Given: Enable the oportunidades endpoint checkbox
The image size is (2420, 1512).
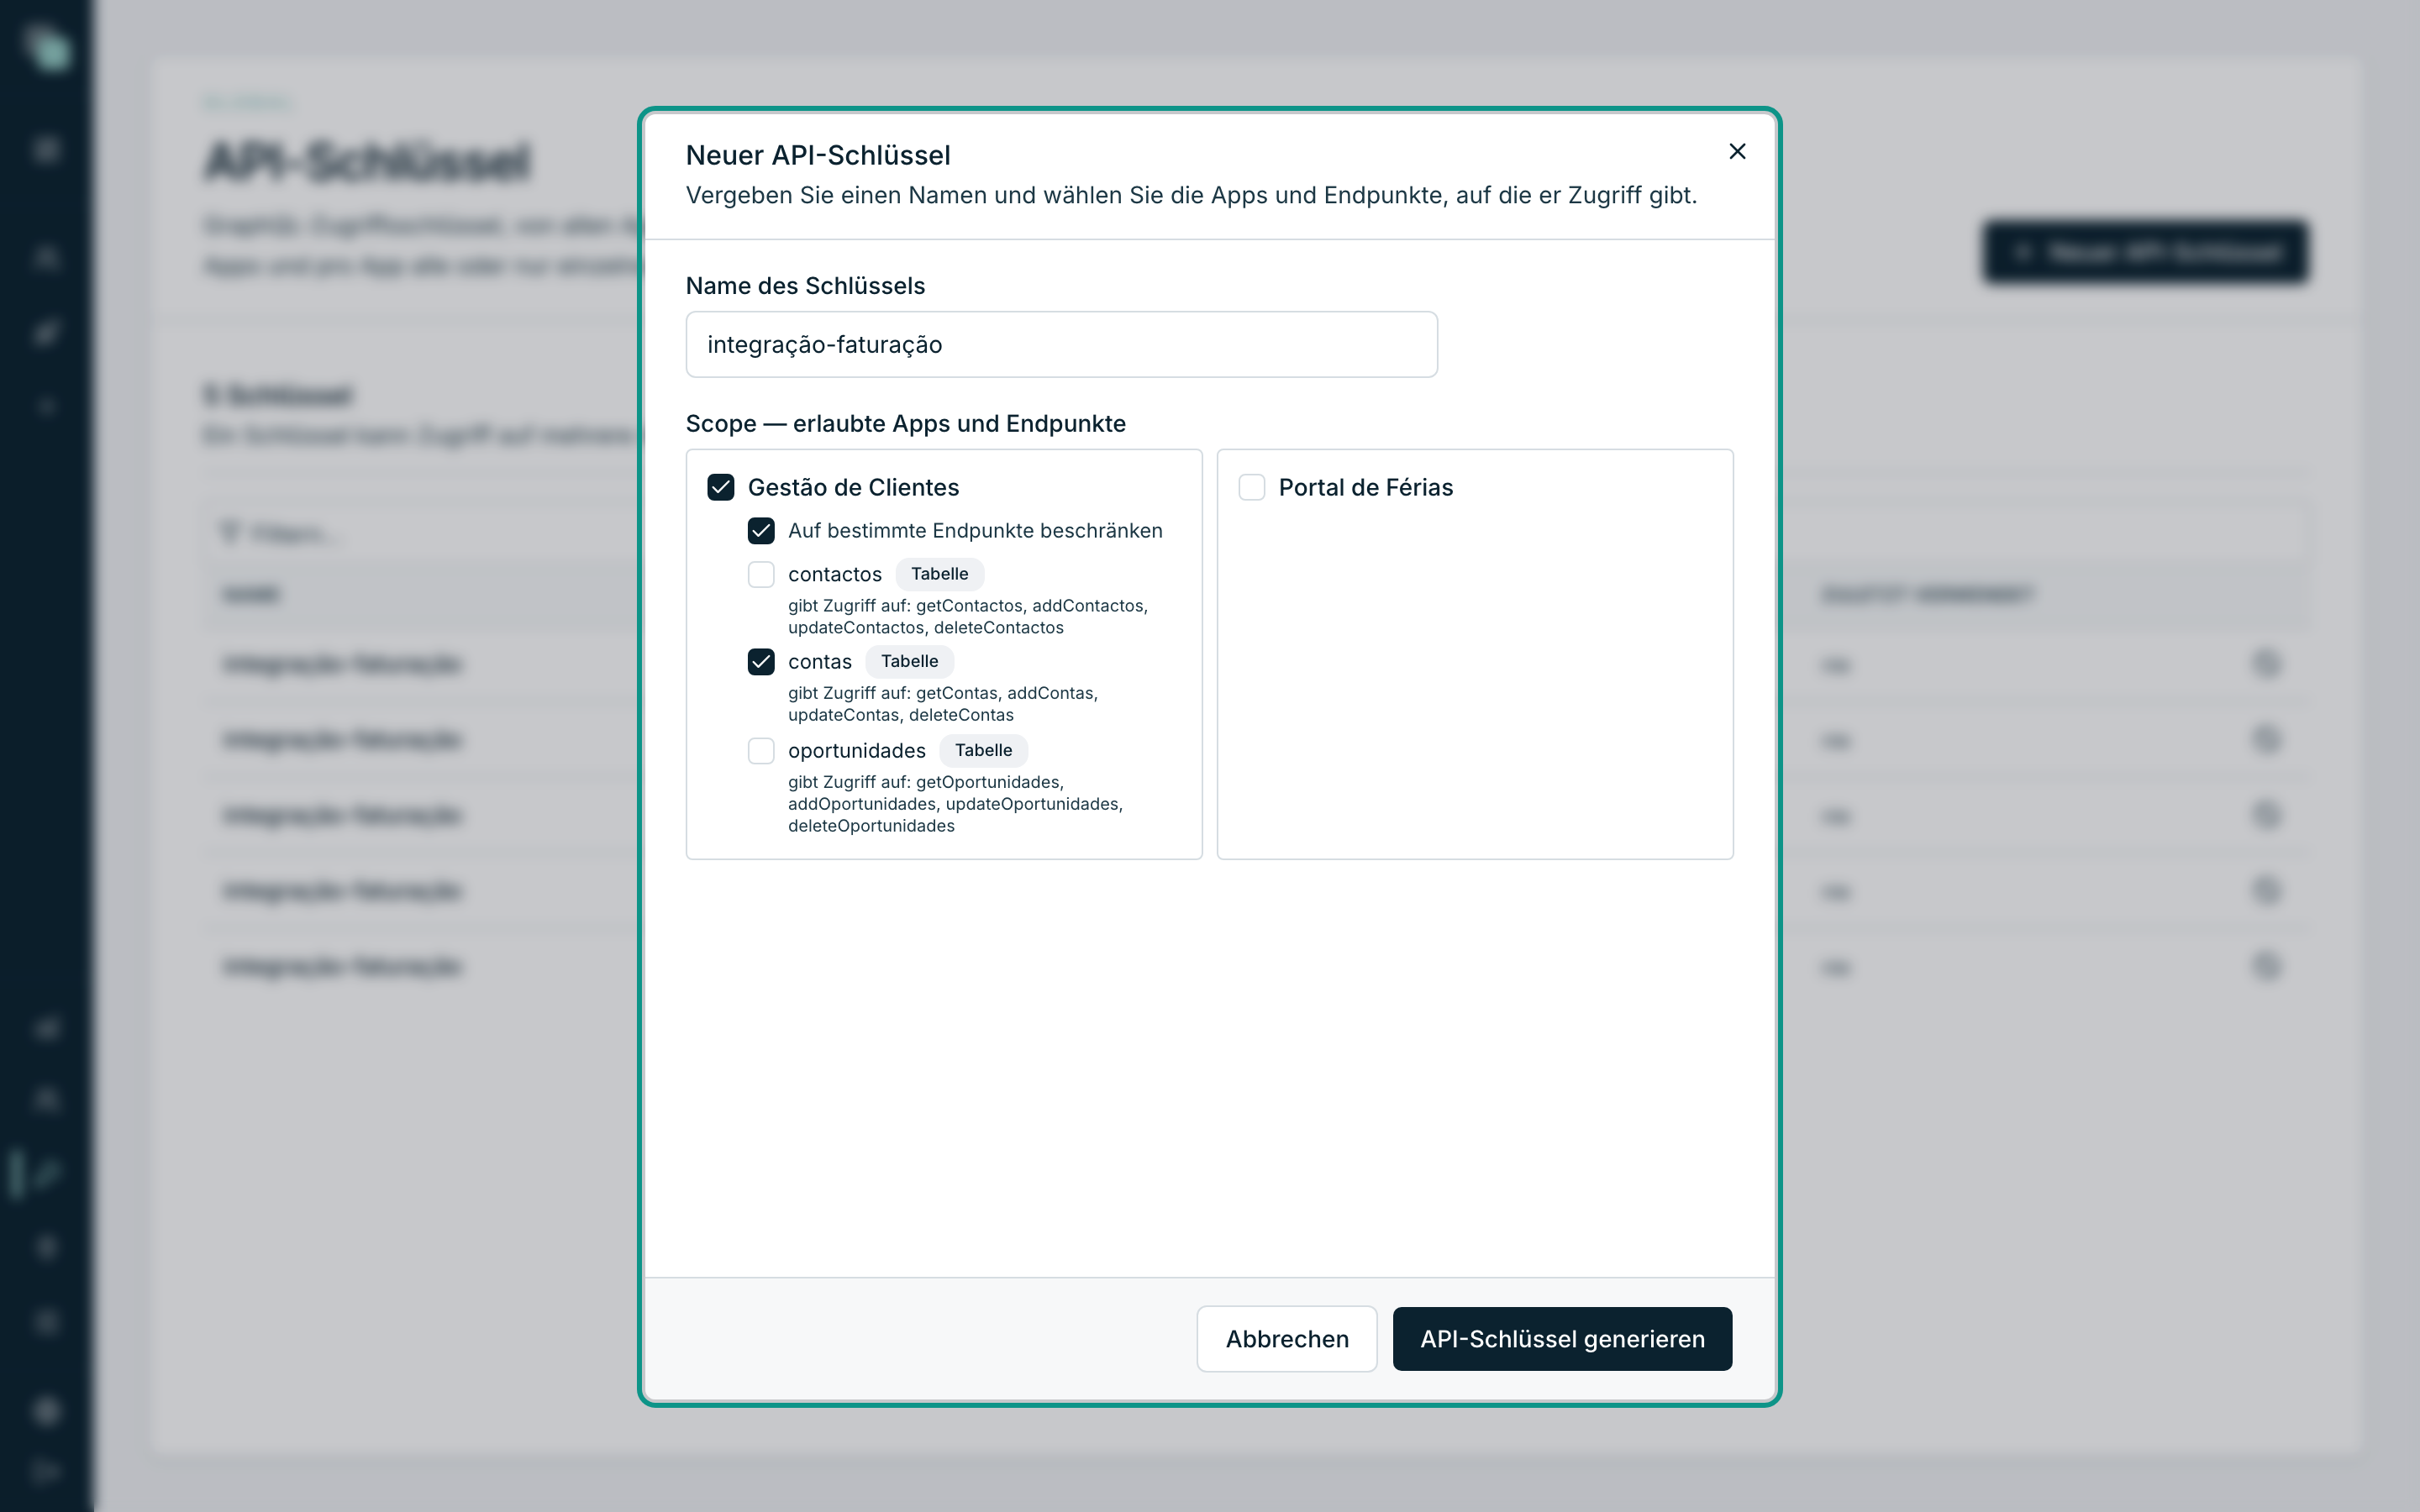Looking at the screenshot, I should click(761, 751).
